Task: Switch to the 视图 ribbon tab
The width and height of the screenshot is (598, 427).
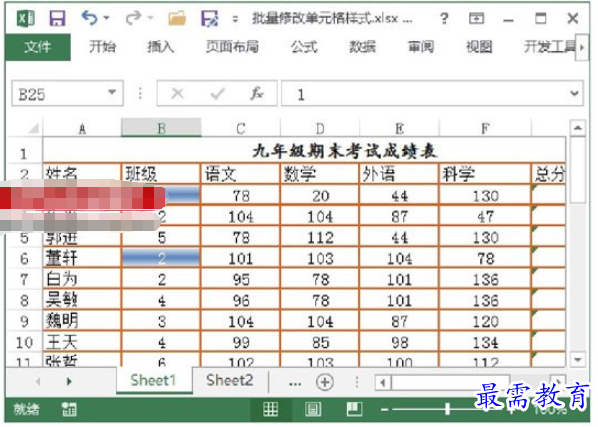Action: click(x=479, y=47)
